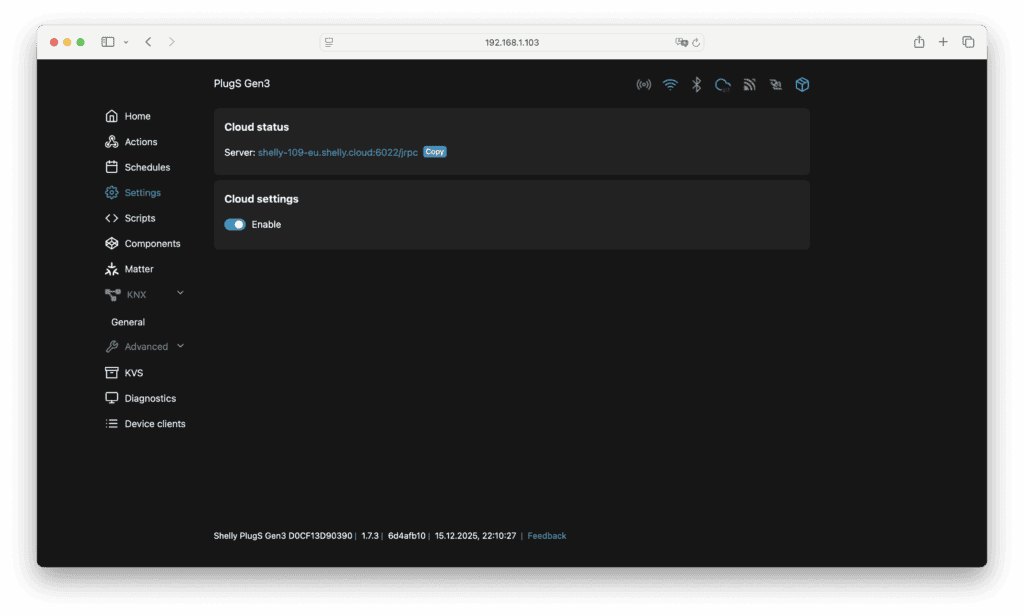Go to Scripts in the sidebar
Image resolution: width=1024 pixels, height=616 pixels.
[139, 218]
